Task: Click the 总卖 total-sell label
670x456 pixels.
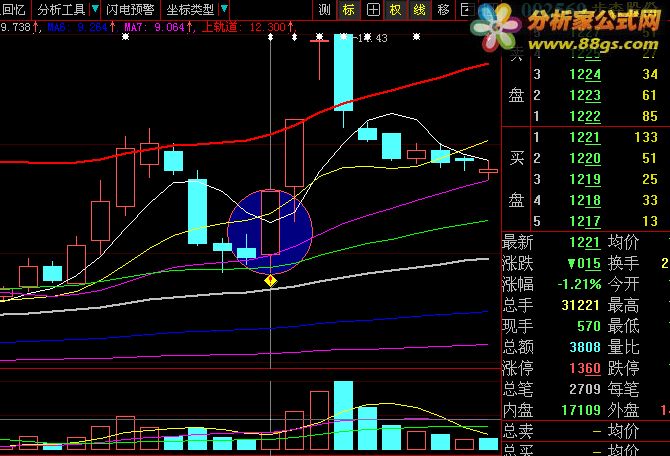Action: coord(518,431)
